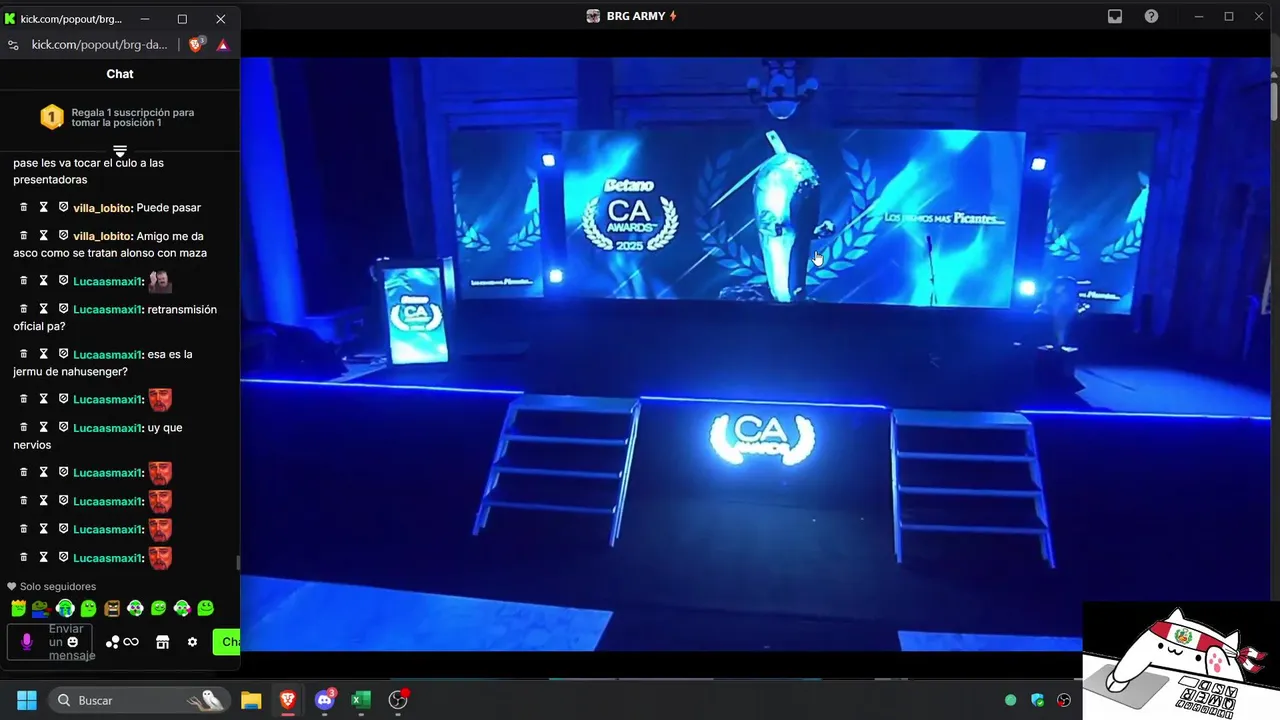Timeout user on "retransmisión oficial pa?" message
The height and width of the screenshot is (720, 1280).
pos(43,309)
